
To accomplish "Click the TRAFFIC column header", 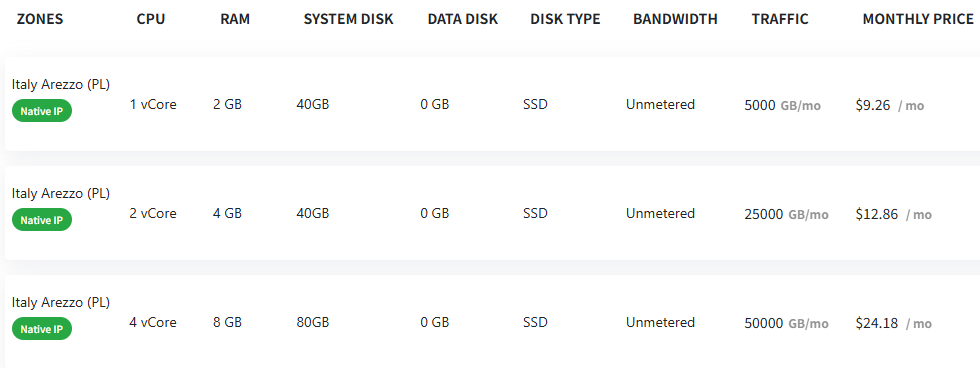I will (x=780, y=19).
